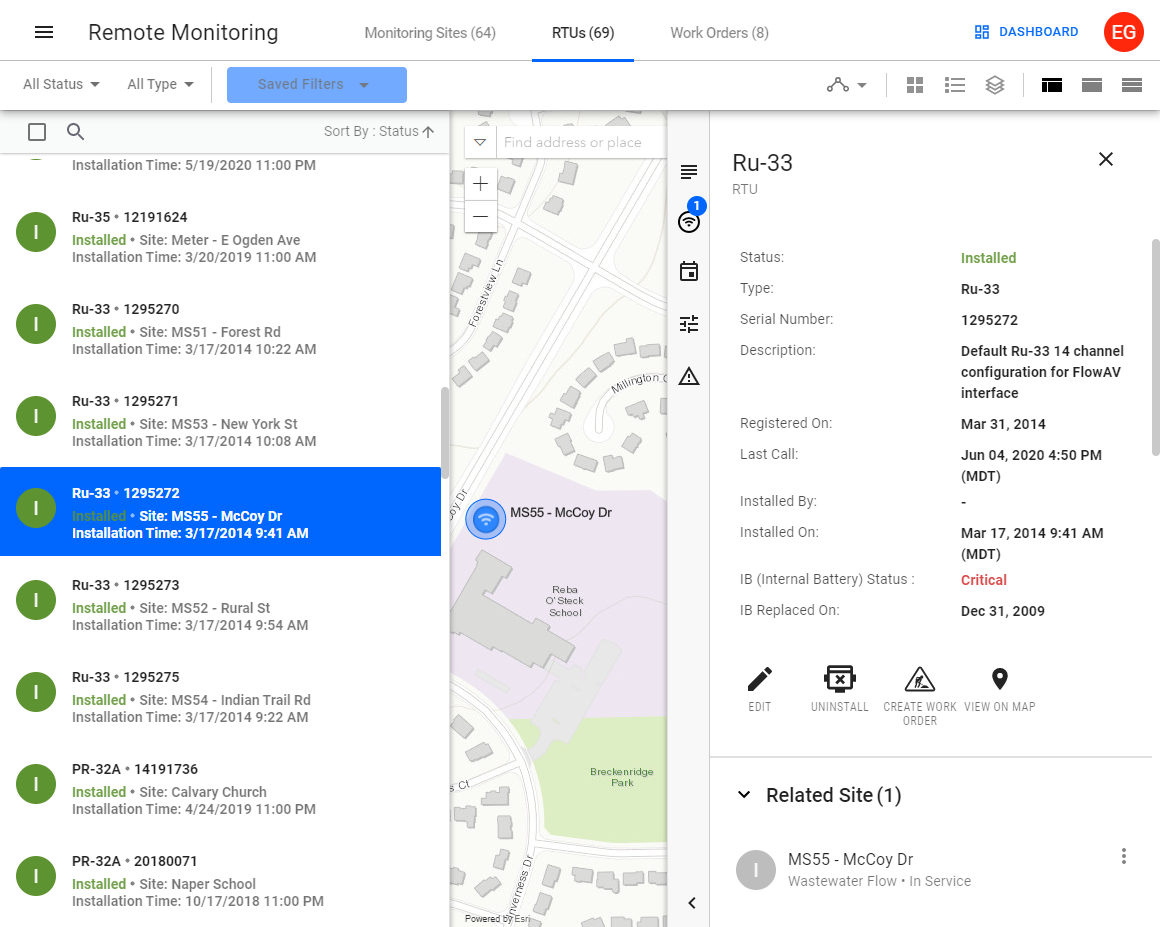The width and height of the screenshot is (1160, 927).
Task: Switch to grid card view
Action: (x=915, y=85)
